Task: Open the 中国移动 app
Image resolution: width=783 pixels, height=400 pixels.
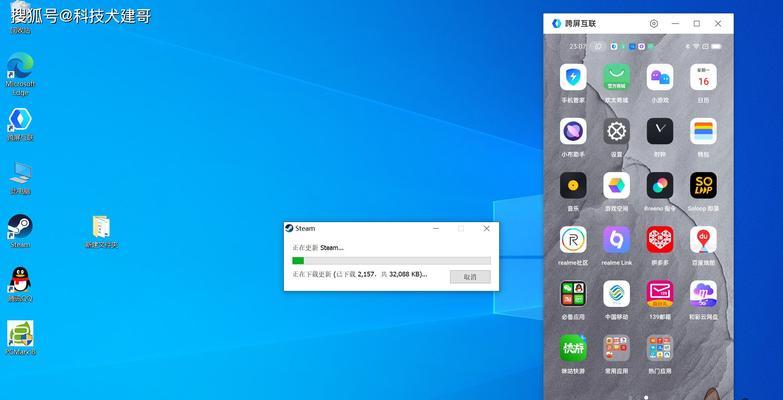Action: click(x=616, y=294)
